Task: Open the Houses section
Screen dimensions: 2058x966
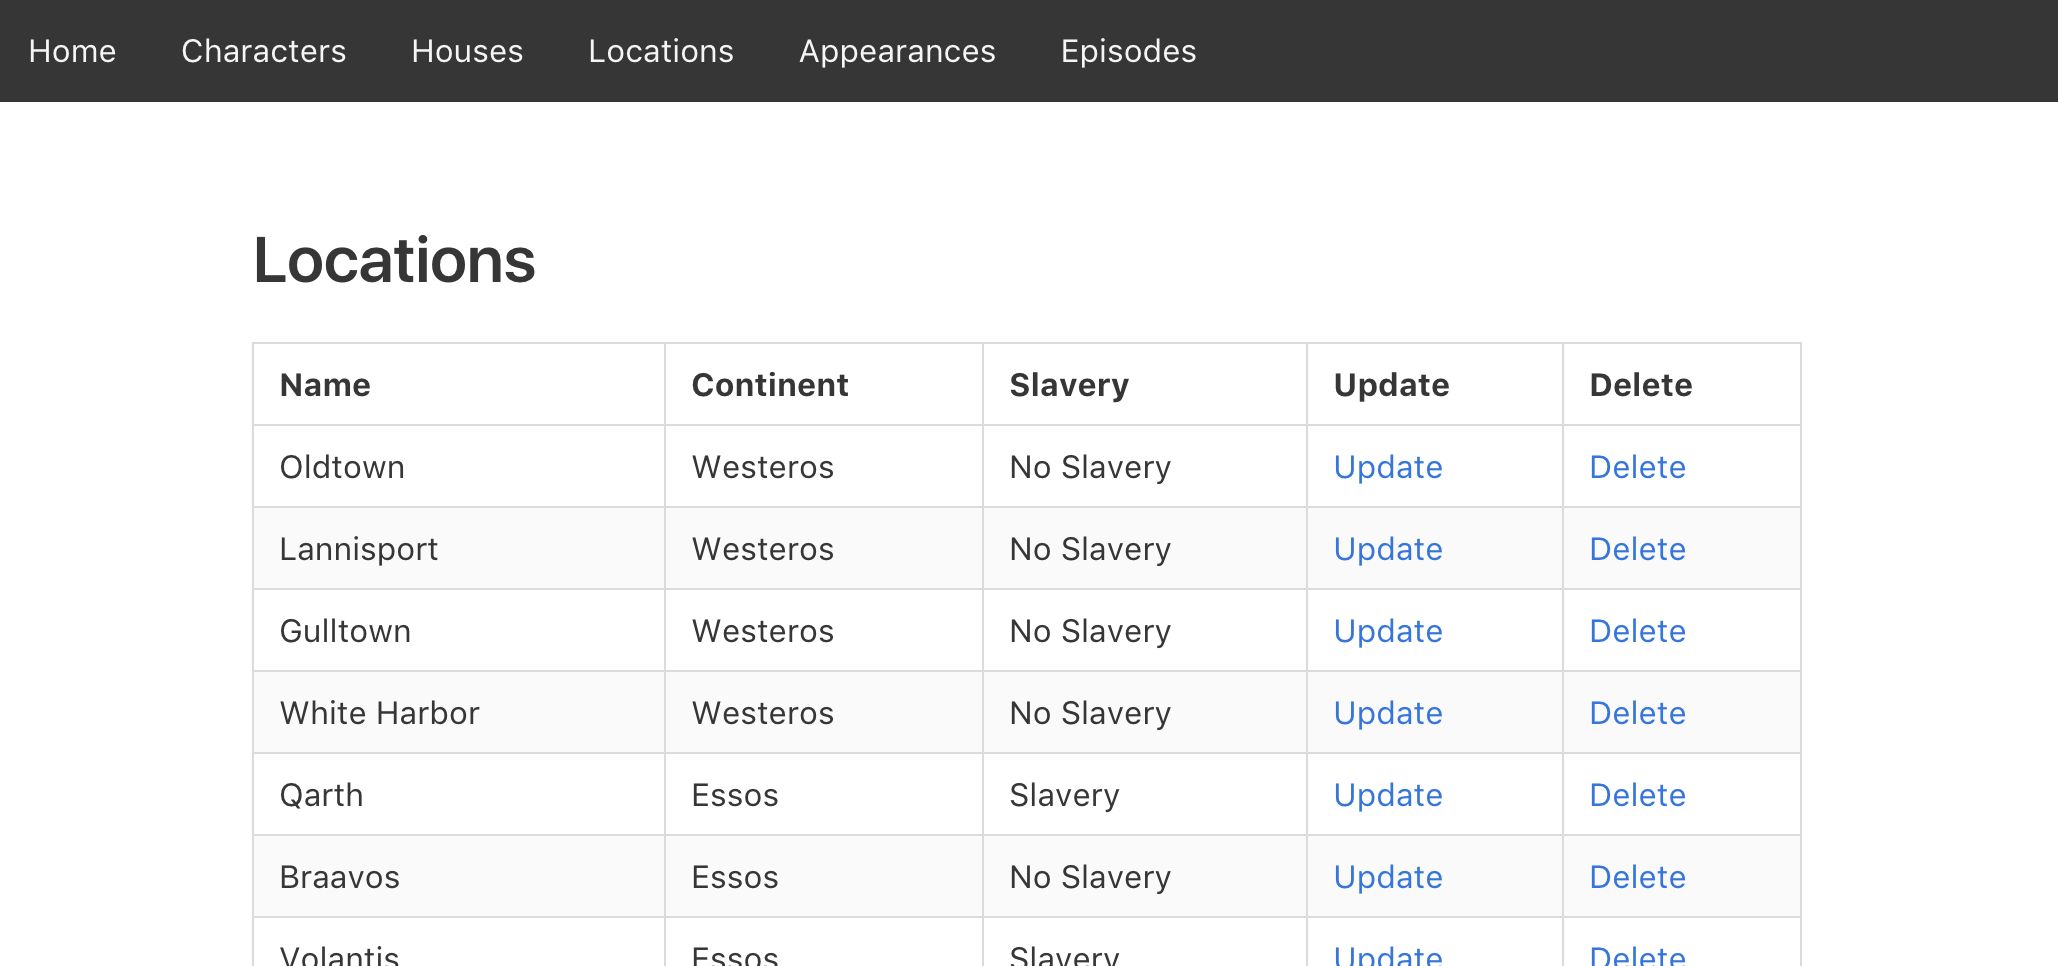Action: coord(467,51)
